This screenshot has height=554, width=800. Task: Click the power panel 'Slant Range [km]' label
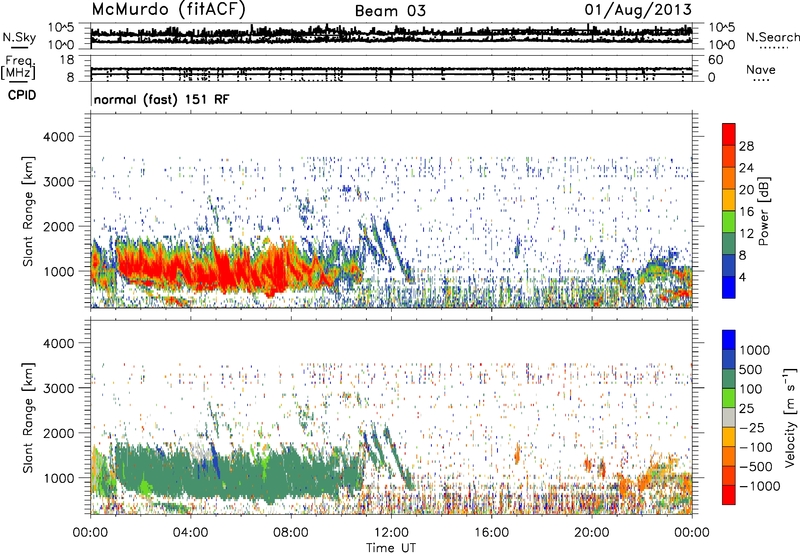click(x=28, y=211)
